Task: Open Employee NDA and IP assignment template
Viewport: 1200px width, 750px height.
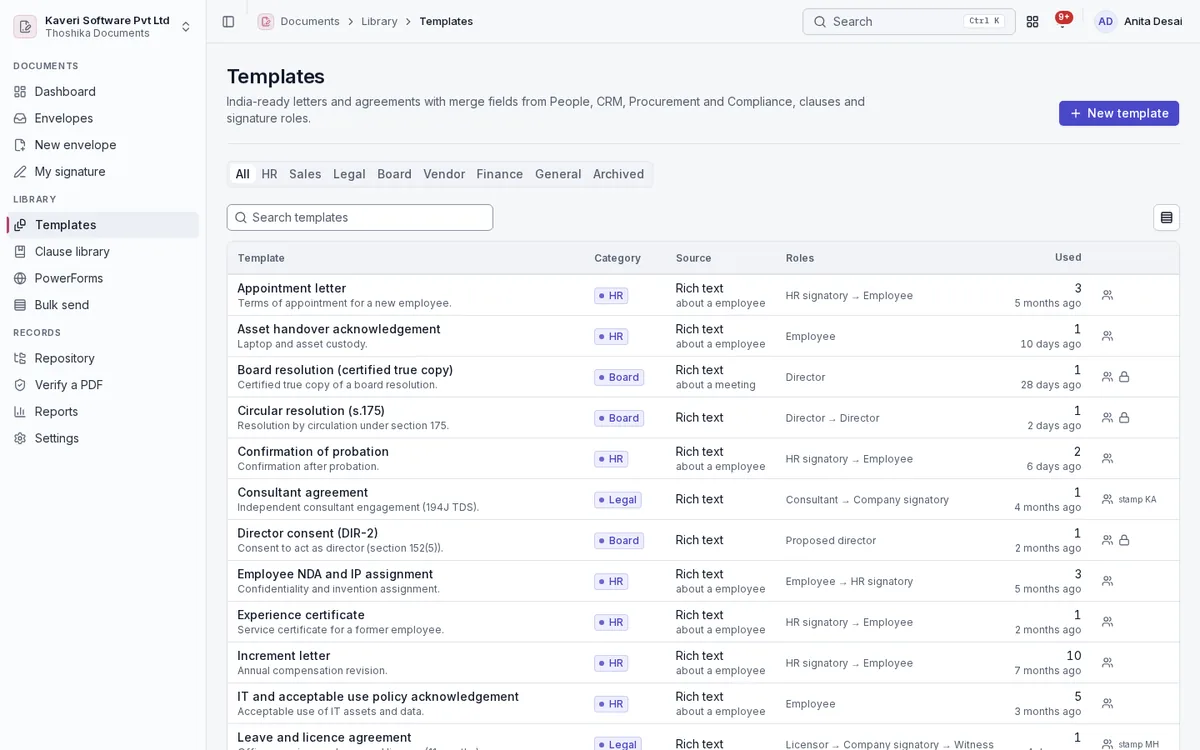Action: click(335, 574)
